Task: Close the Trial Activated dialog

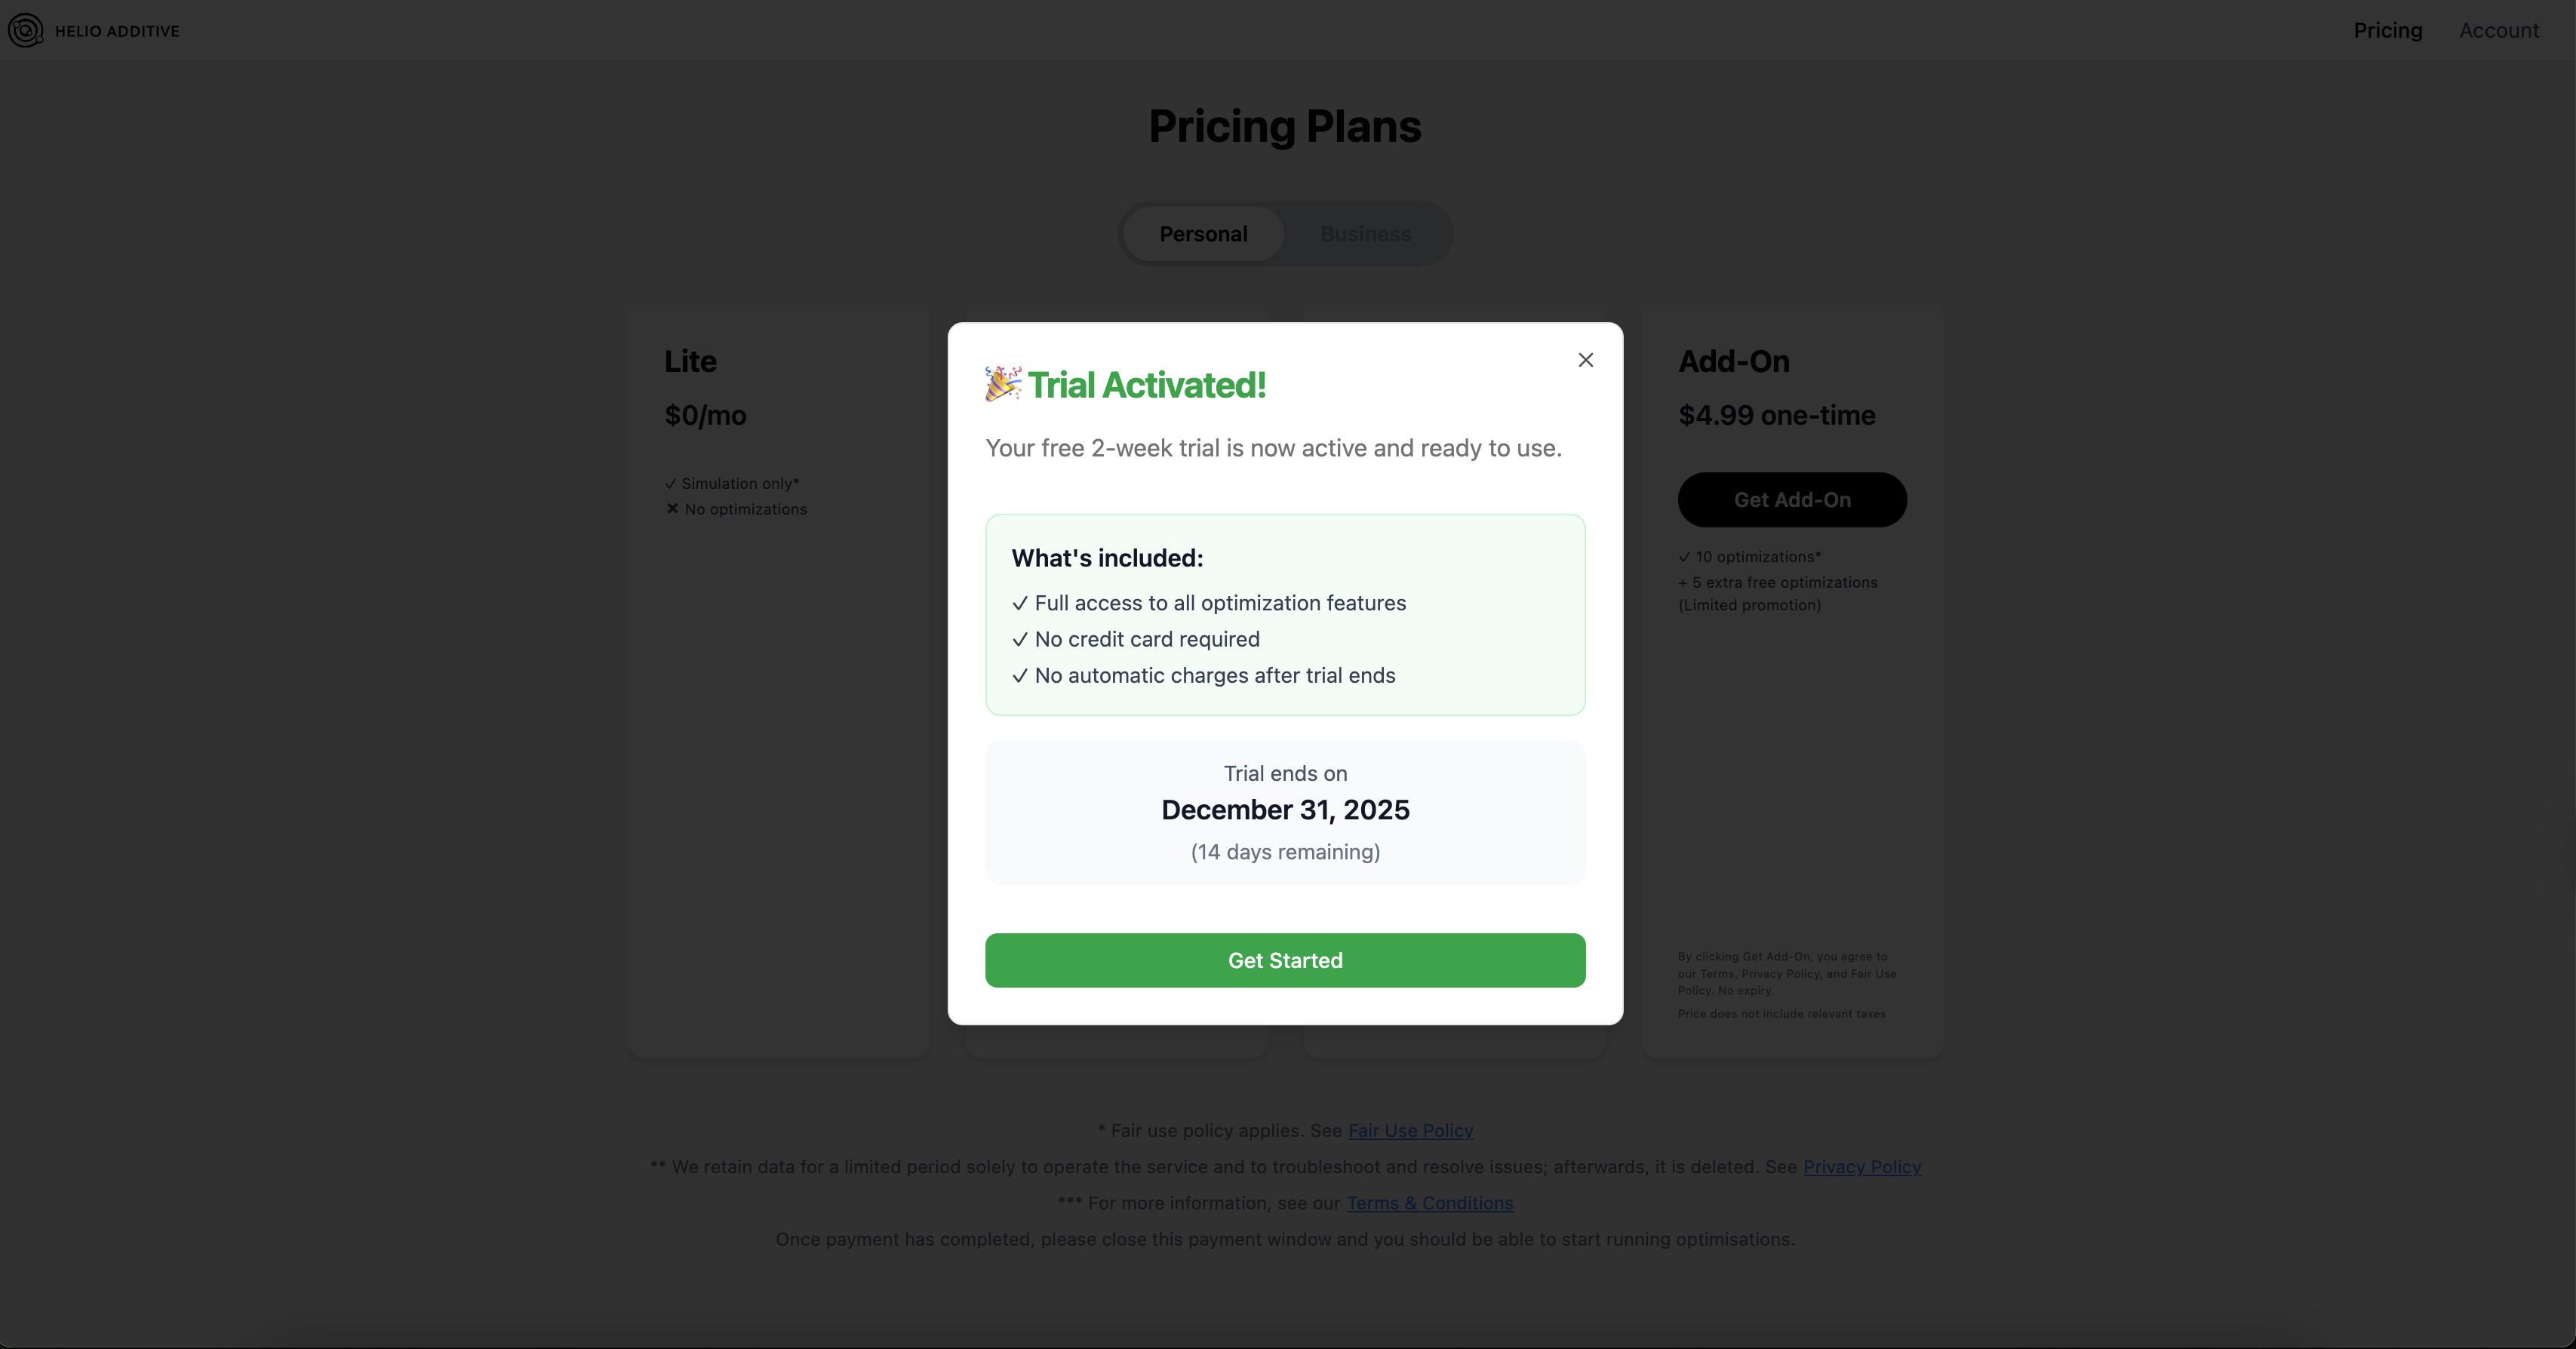Action: tap(1585, 360)
